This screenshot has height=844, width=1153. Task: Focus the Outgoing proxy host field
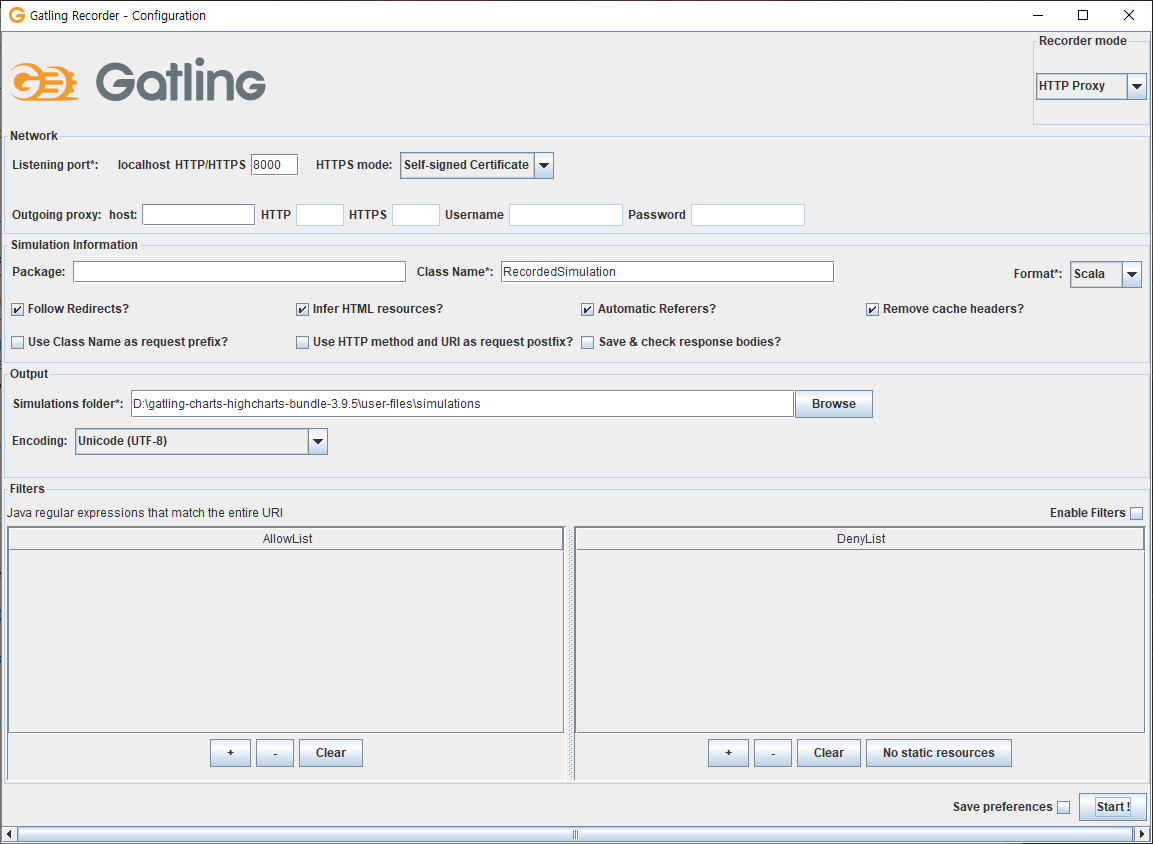pyautogui.click(x=199, y=215)
